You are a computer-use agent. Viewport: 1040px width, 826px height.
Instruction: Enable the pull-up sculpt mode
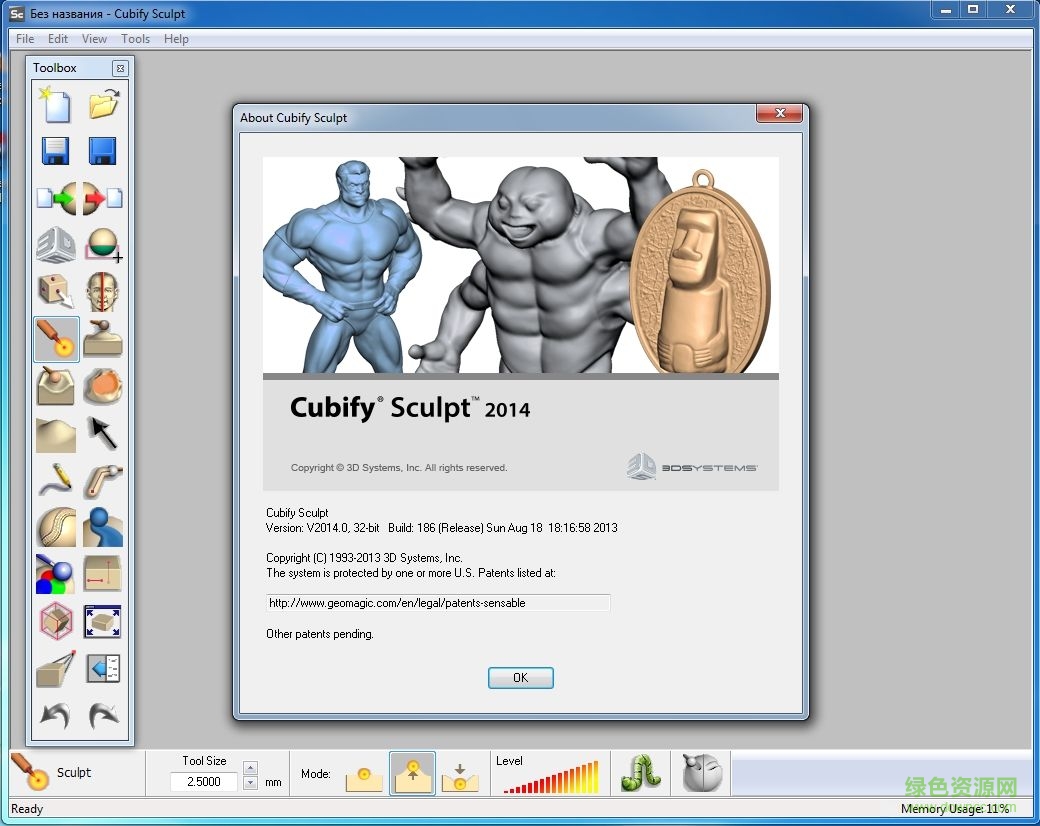coord(412,773)
